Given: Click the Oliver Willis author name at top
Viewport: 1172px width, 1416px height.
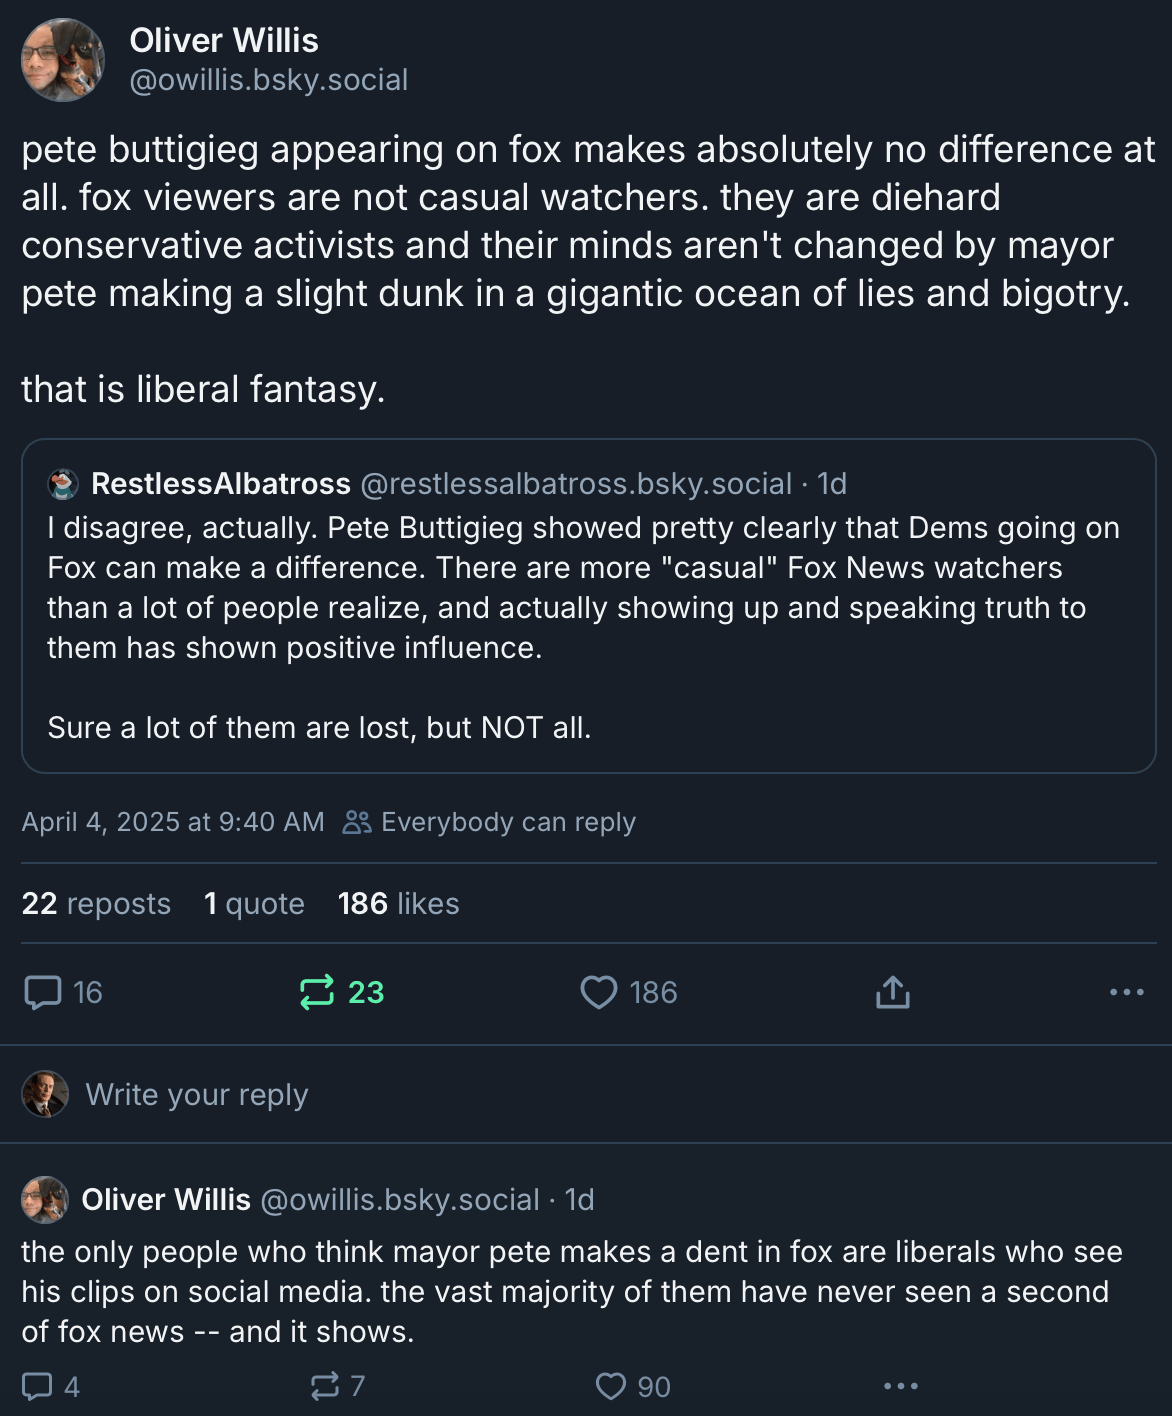Looking at the screenshot, I should pyautogui.click(x=224, y=41).
